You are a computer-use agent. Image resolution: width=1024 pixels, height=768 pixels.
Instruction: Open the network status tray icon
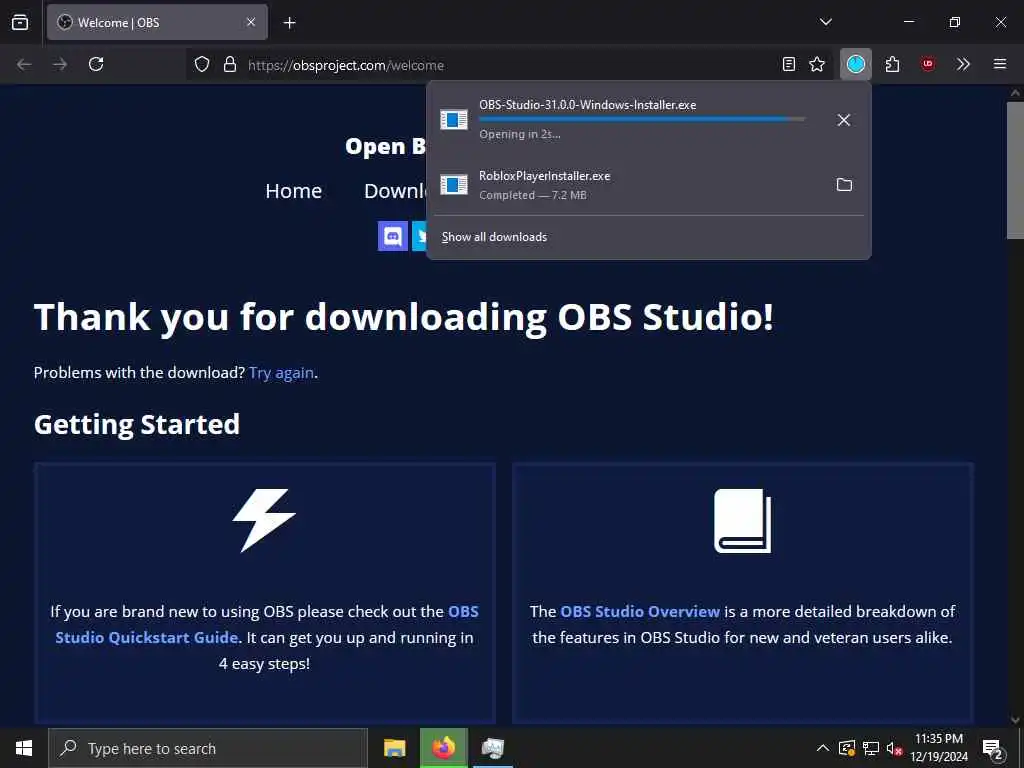click(x=871, y=748)
